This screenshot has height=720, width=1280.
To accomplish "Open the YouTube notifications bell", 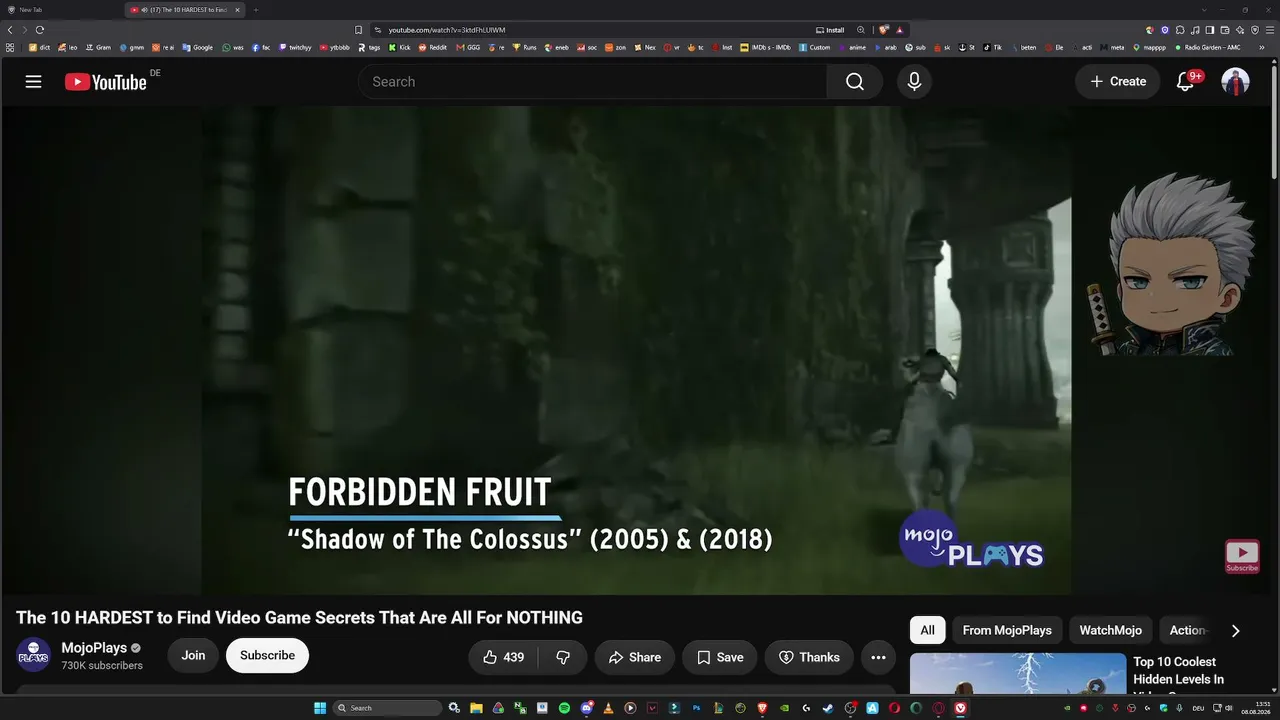I will tap(1186, 82).
